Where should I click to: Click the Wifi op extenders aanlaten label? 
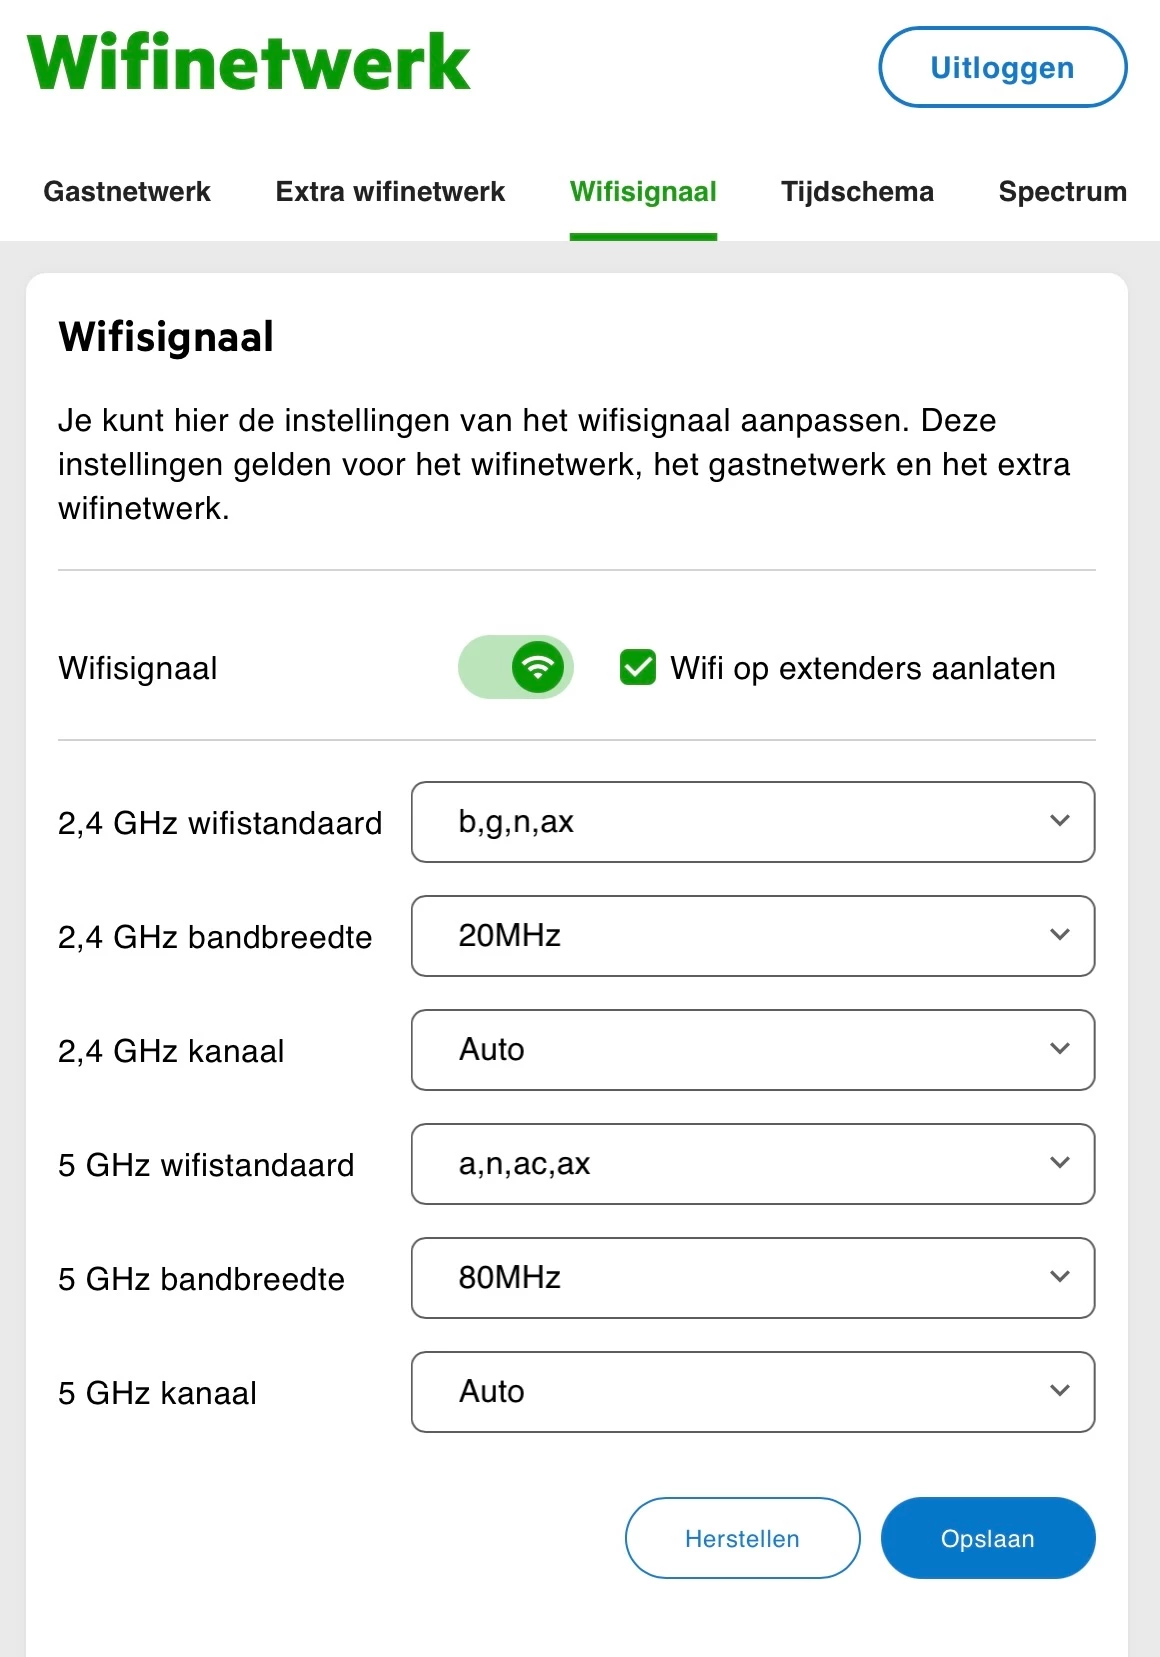point(862,668)
